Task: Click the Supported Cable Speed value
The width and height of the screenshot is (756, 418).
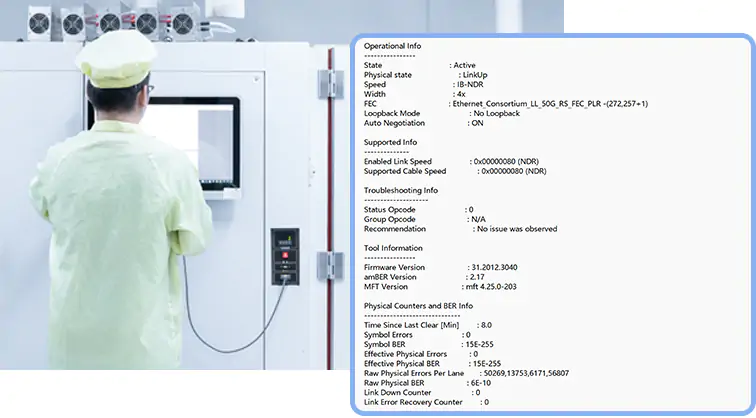Action: pyautogui.click(x=514, y=171)
